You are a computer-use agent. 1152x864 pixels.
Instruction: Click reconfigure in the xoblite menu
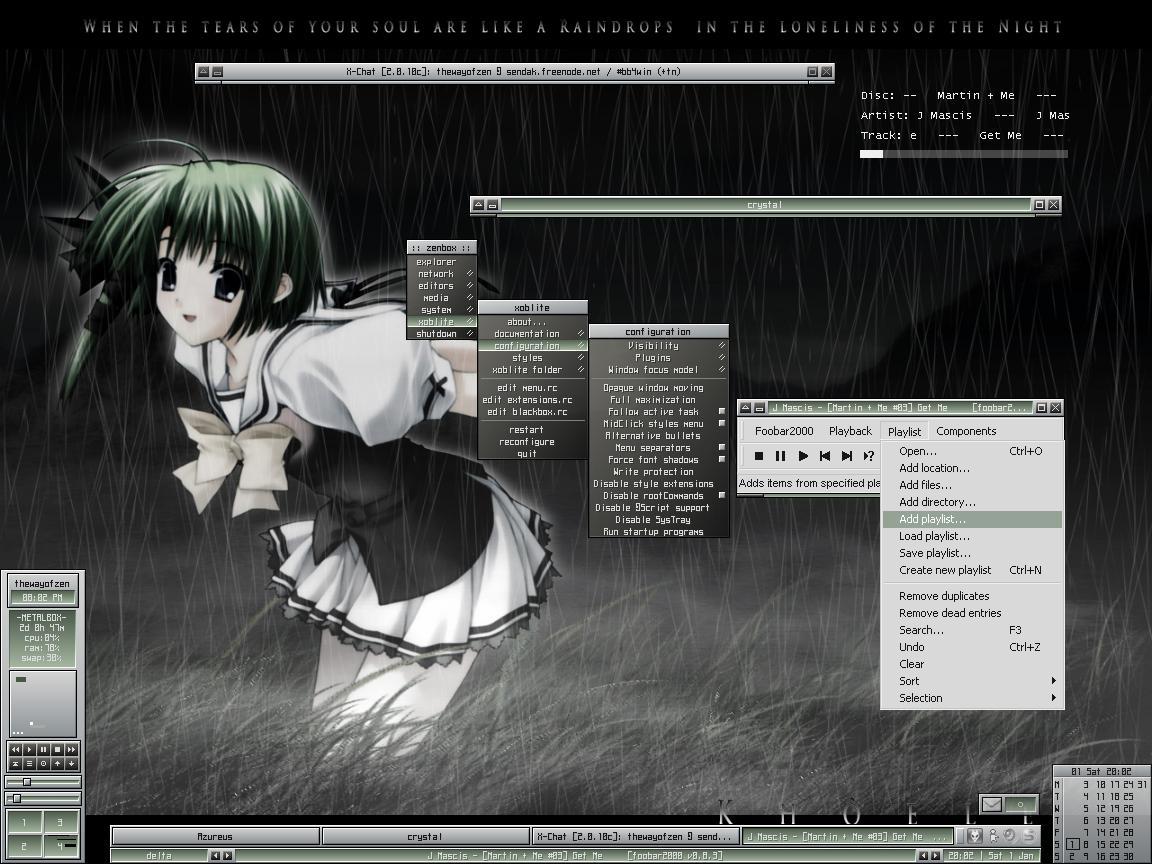533,442
